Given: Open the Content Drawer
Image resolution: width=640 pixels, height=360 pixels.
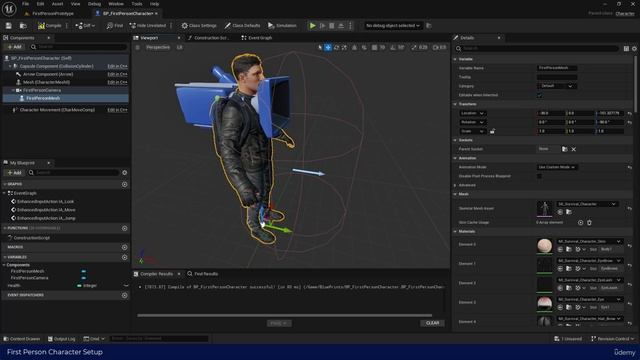Looking at the screenshot, I should coord(22,339).
